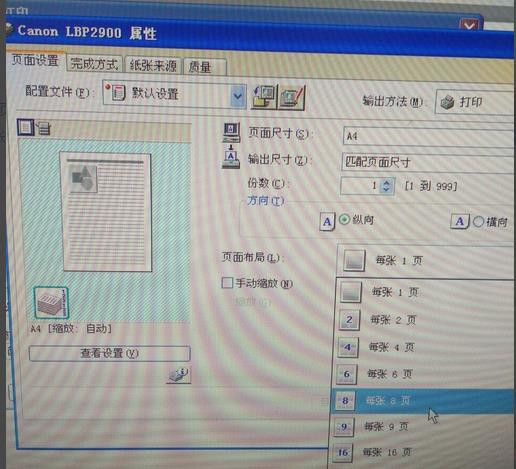Expand the 配置文件 dropdown arrow
This screenshot has width=516, height=469.
[238, 96]
